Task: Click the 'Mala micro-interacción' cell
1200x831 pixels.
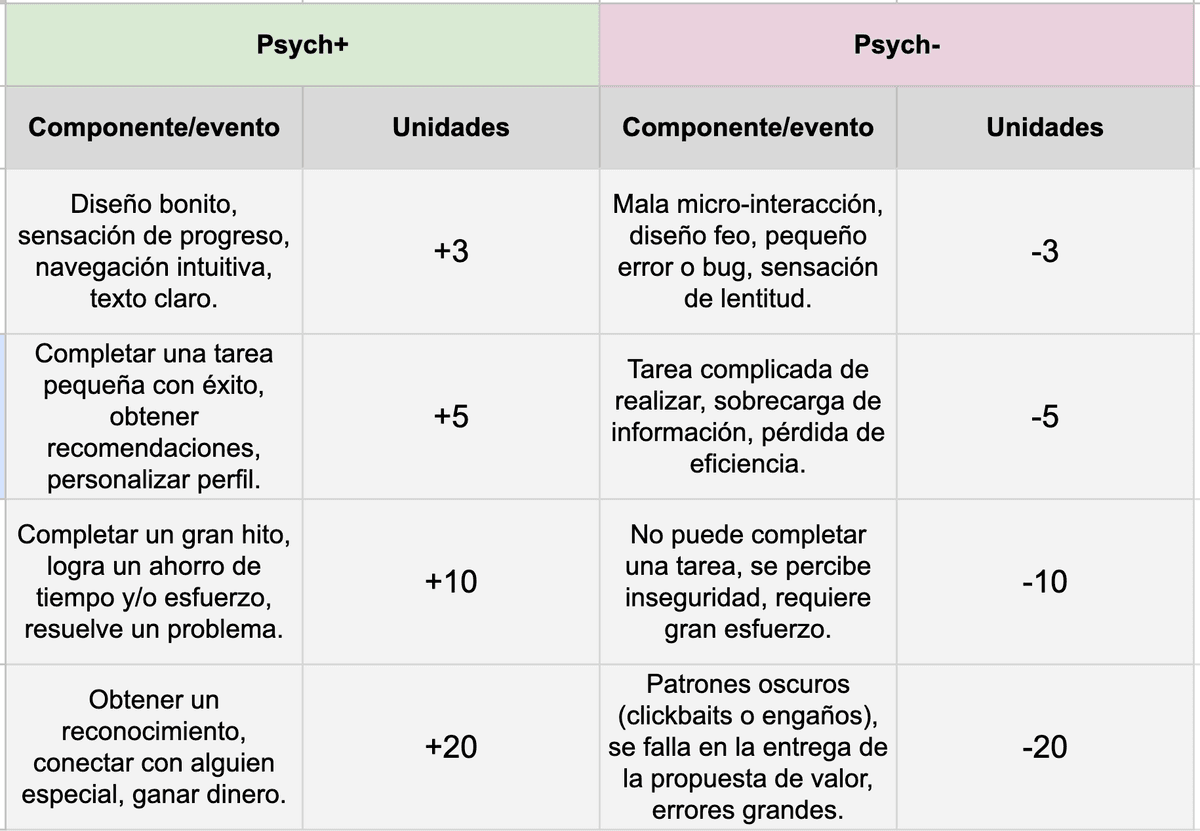Action: click(748, 251)
